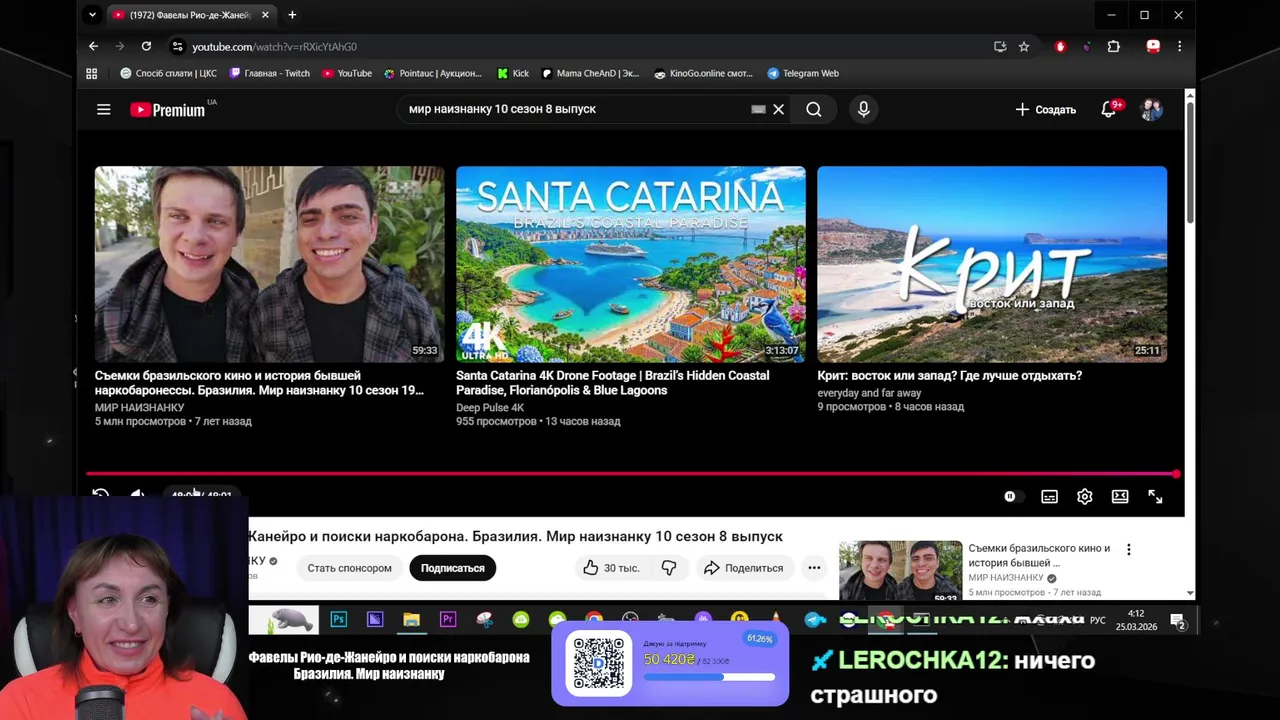The width and height of the screenshot is (1280, 720).
Task: Open the Крит video thumbnail
Action: 992,264
